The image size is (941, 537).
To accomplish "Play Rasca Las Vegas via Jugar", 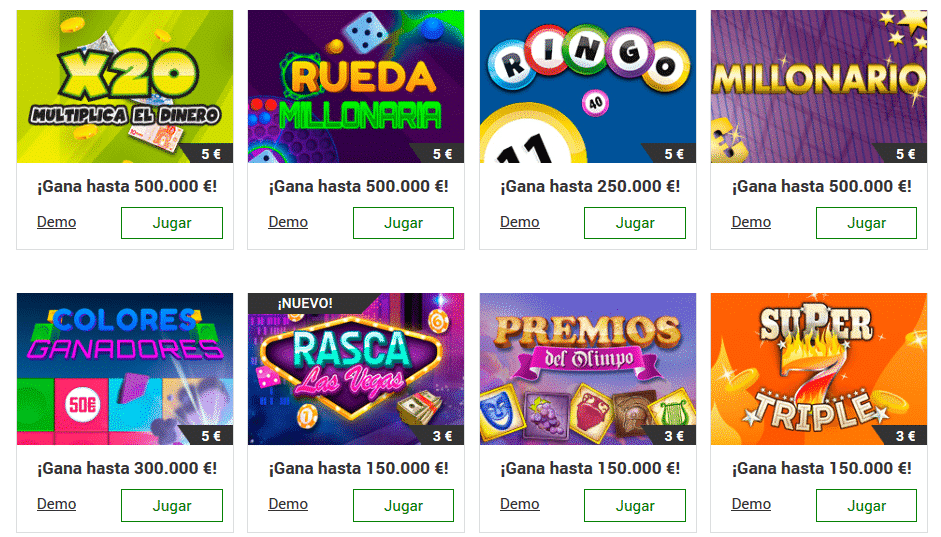I will click(403, 506).
